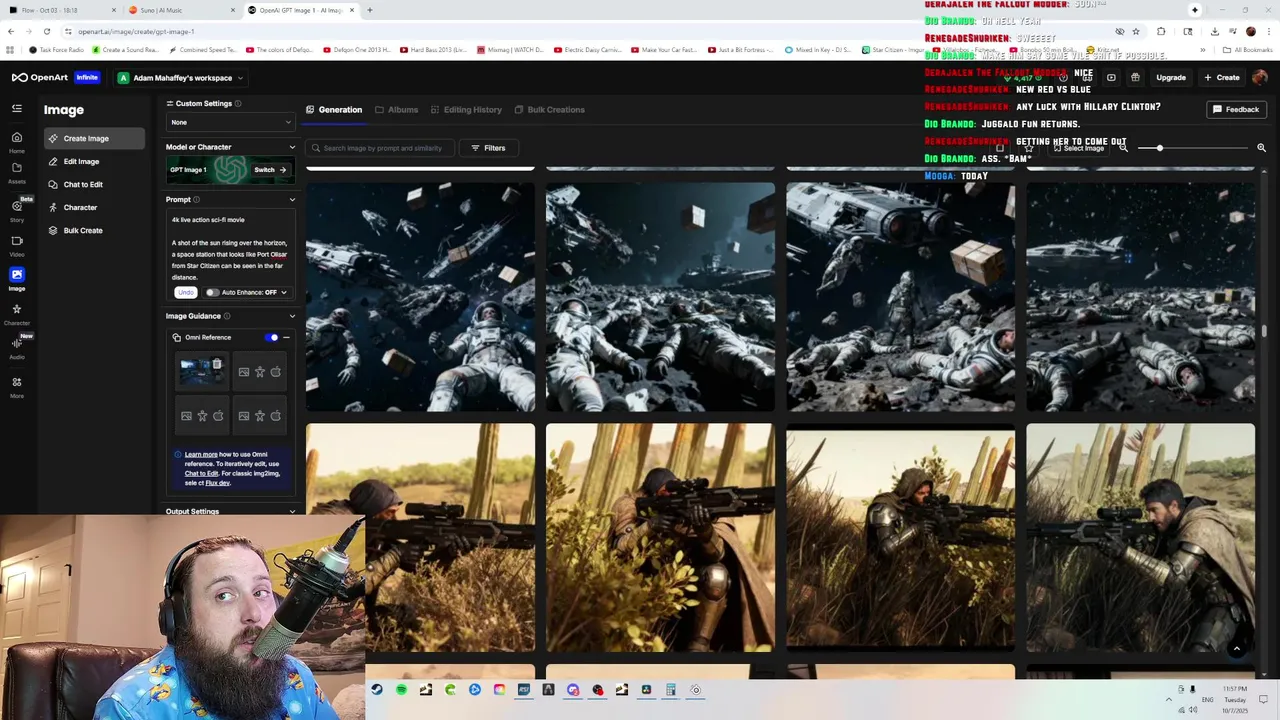Viewport: 1280px width, 720px height.
Task: Switch to Generation tab
Action: point(334,110)
